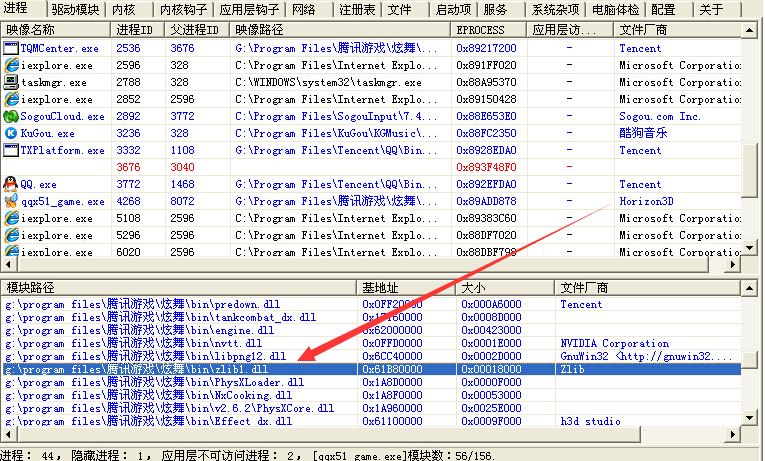Switch to the 驱动模块 tab

(x=76, y=9)
